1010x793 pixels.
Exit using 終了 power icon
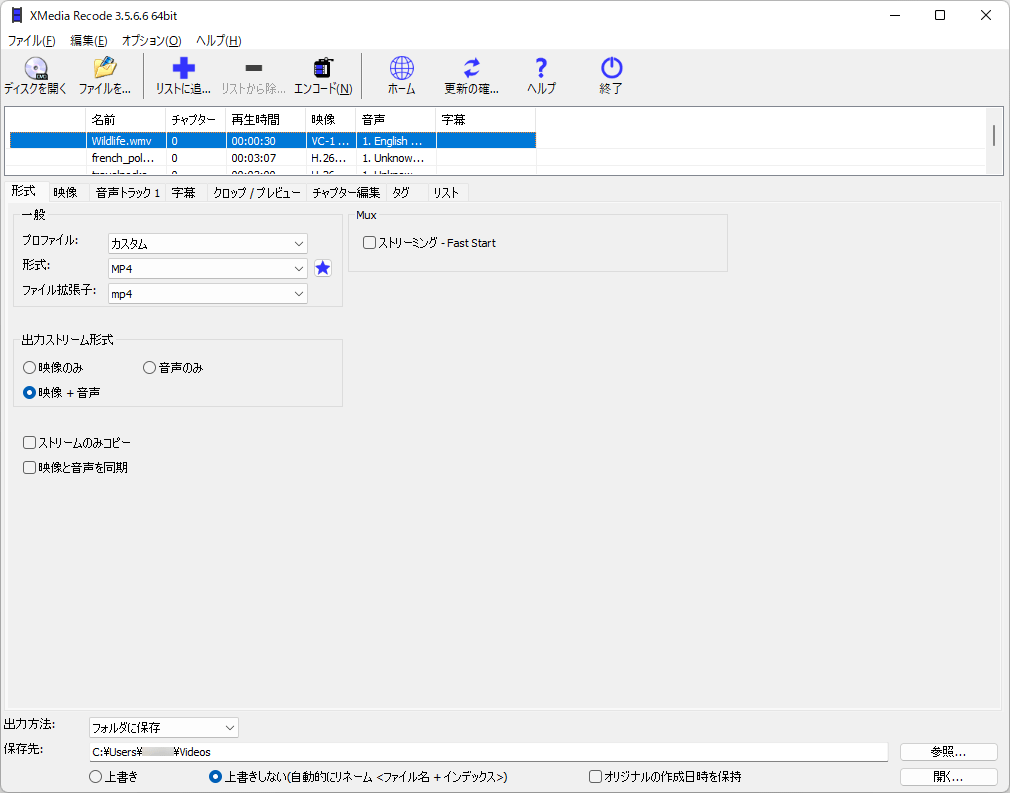click(x=611, y=76)
